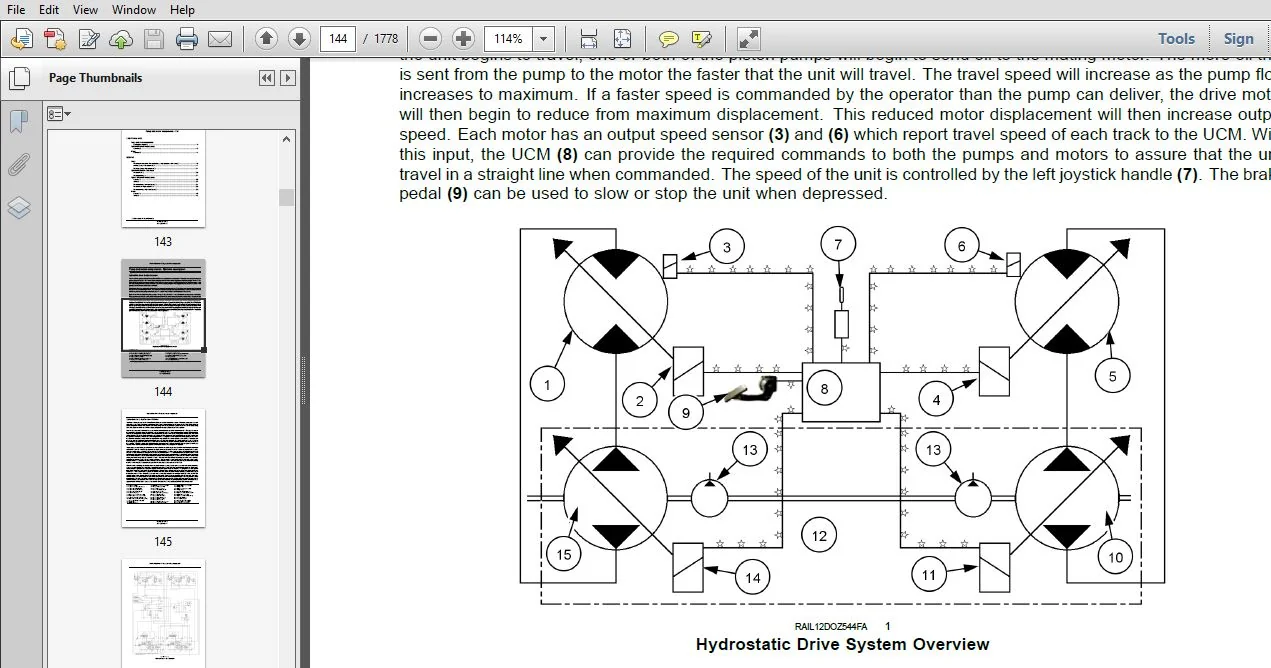Toggle read mode full-screen icon

pyautogui.click(x=748, y=39)
